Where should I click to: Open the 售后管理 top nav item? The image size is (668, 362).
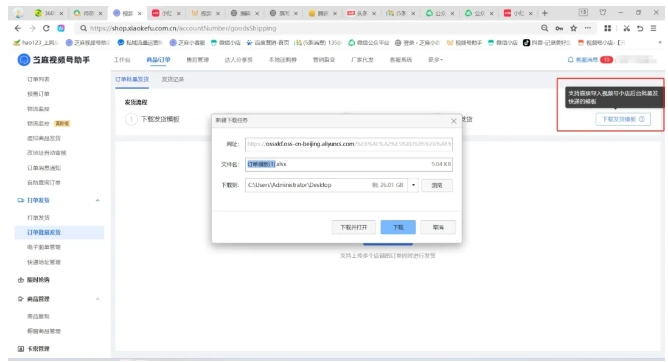[198, 60]
